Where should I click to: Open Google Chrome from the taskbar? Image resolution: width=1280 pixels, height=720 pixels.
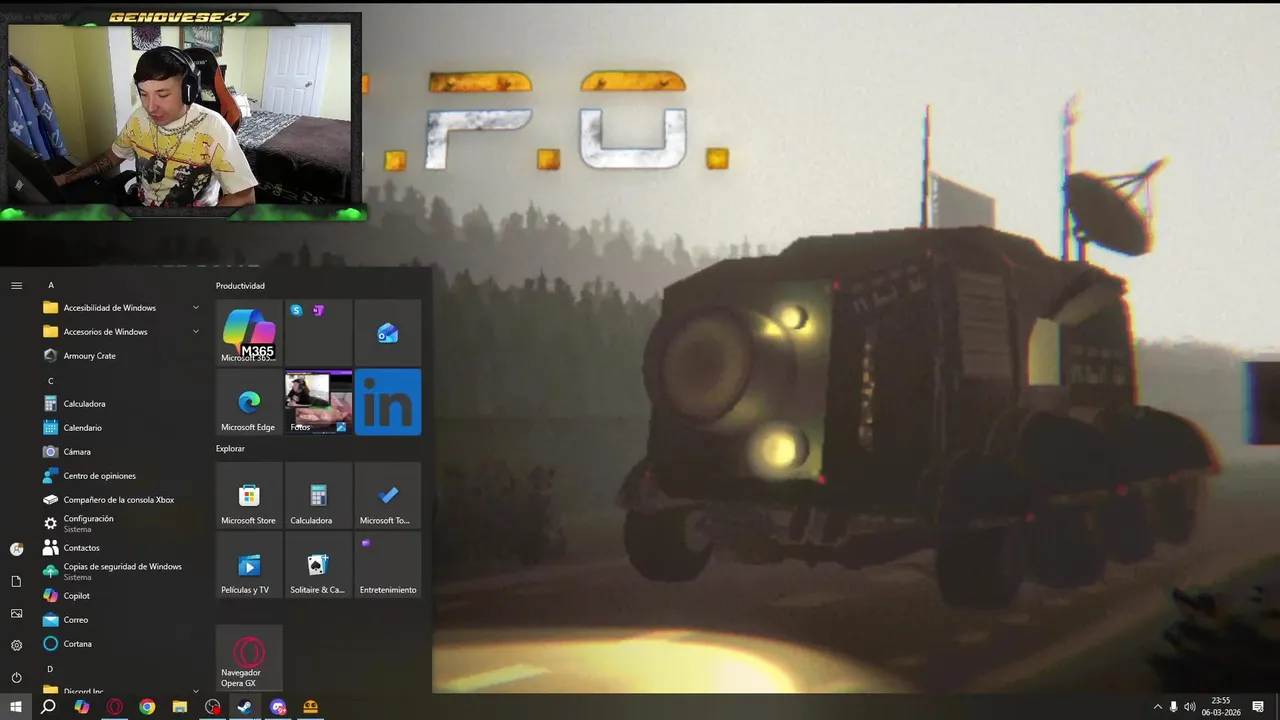147,707
